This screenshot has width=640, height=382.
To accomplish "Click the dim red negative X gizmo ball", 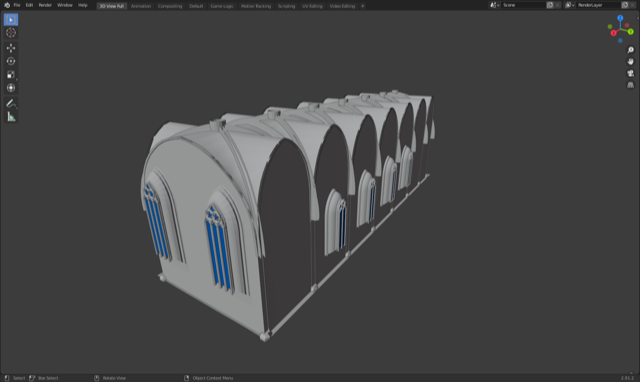I will [627, 25].
